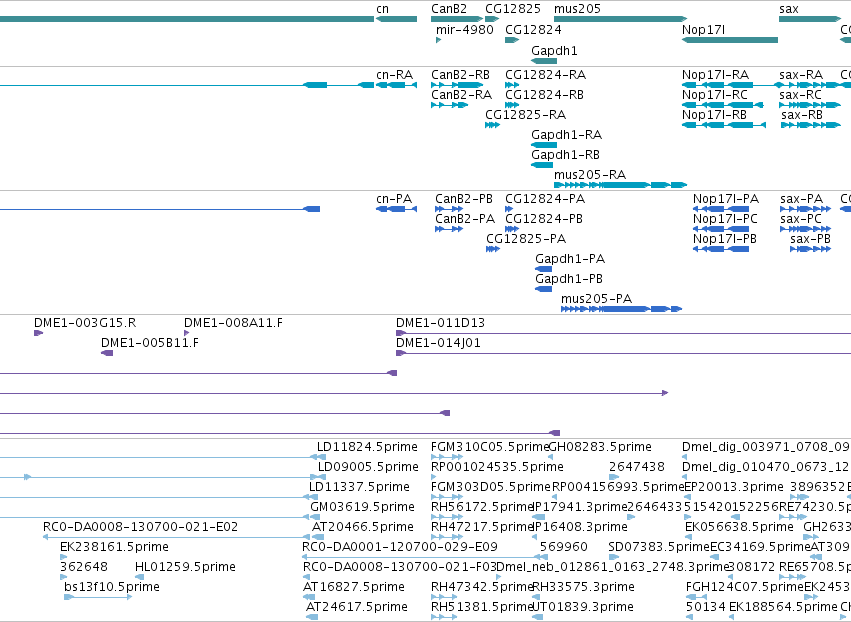Select the CG12825-RA transcript

[492, 125]
